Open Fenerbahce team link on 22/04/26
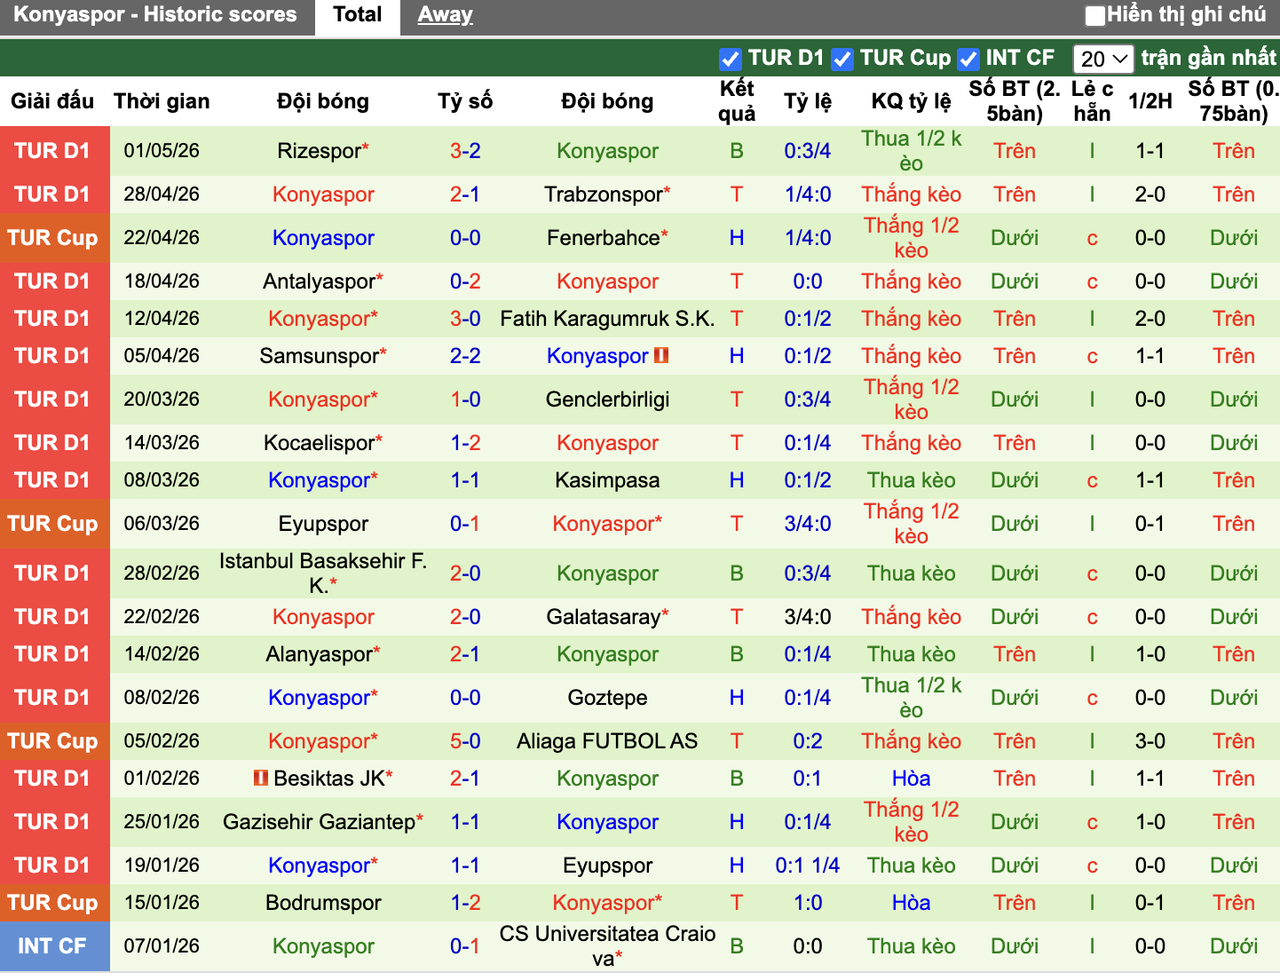1280x973 pixels. [603, 238]
